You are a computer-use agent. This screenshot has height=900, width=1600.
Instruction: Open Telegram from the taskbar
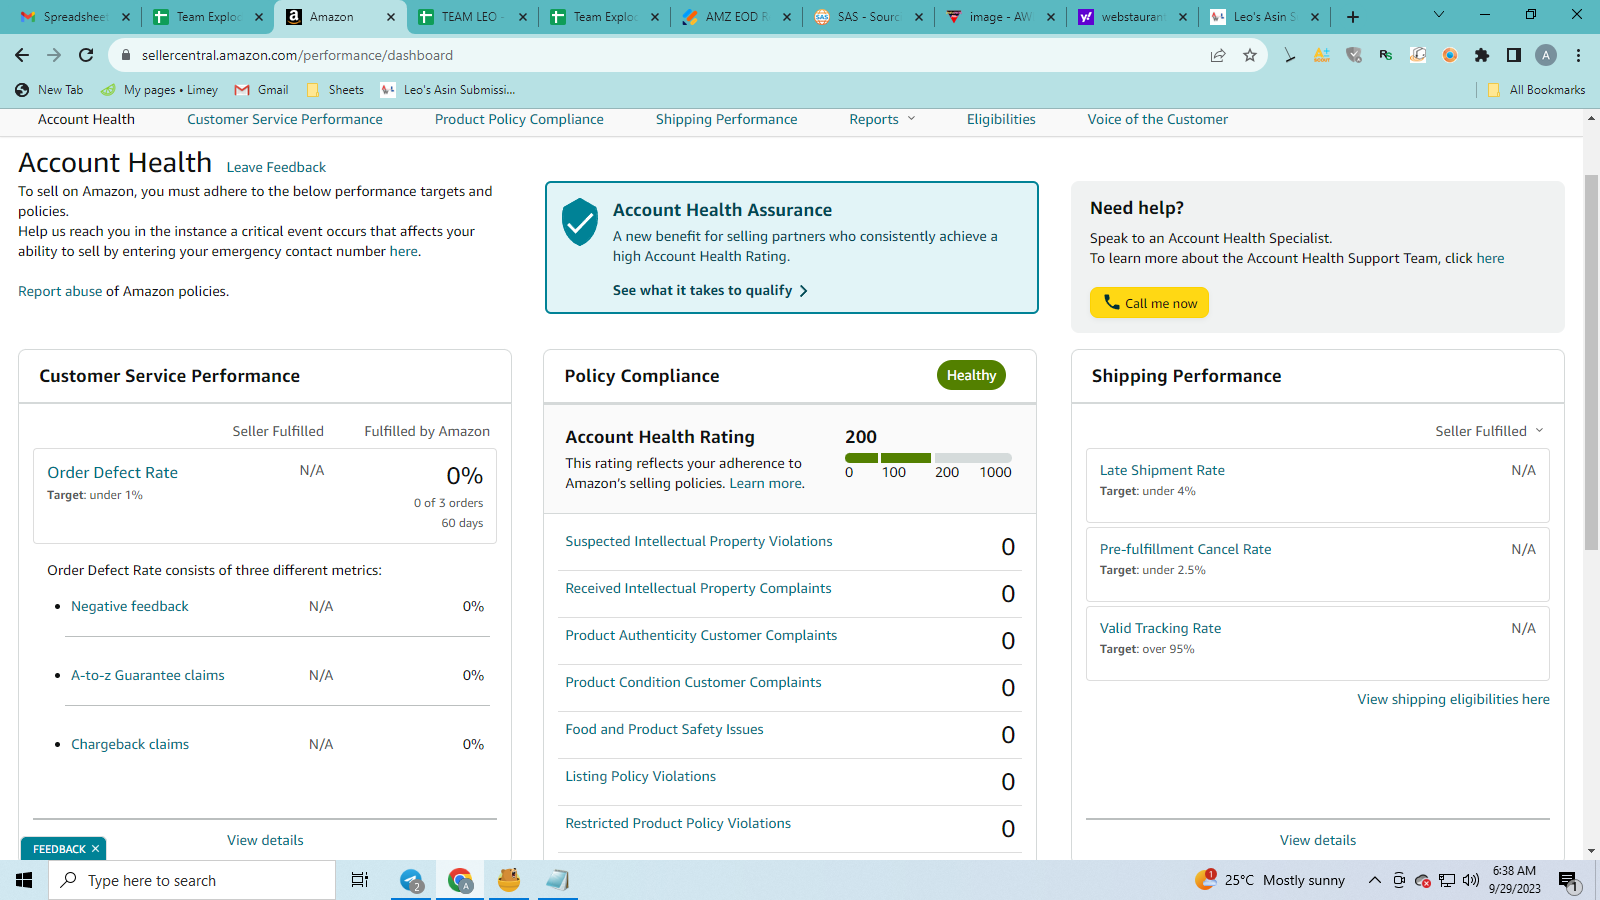[412, 880]
